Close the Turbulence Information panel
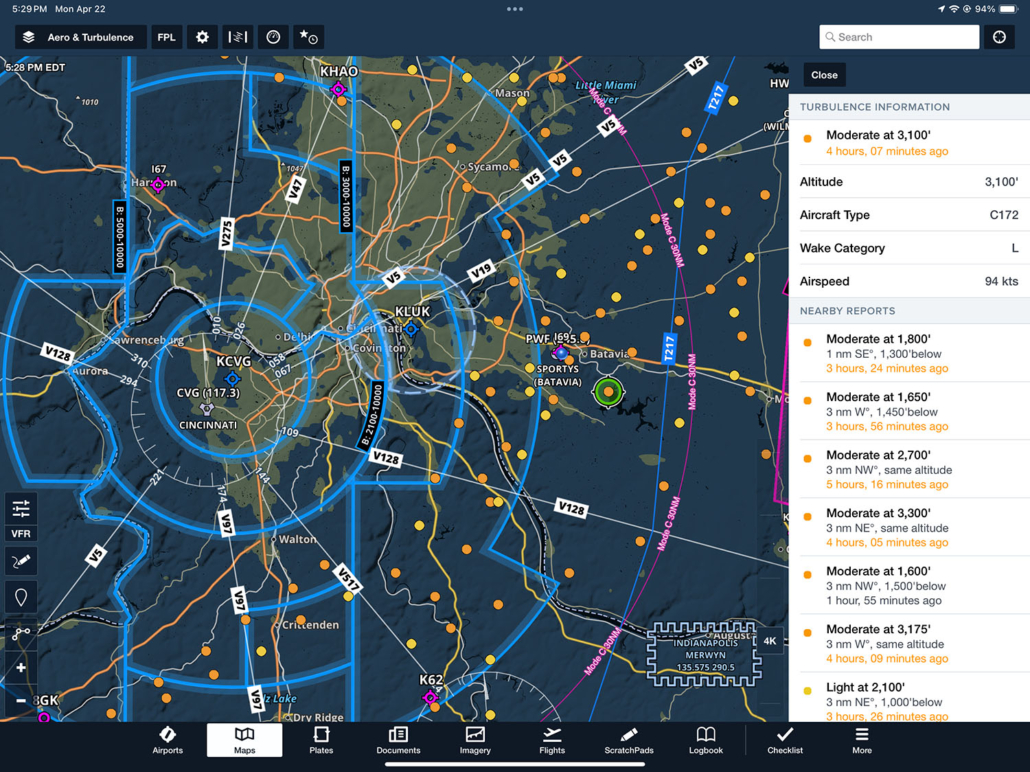Viewport: 1030px width, 772px height. coord(826,74)
